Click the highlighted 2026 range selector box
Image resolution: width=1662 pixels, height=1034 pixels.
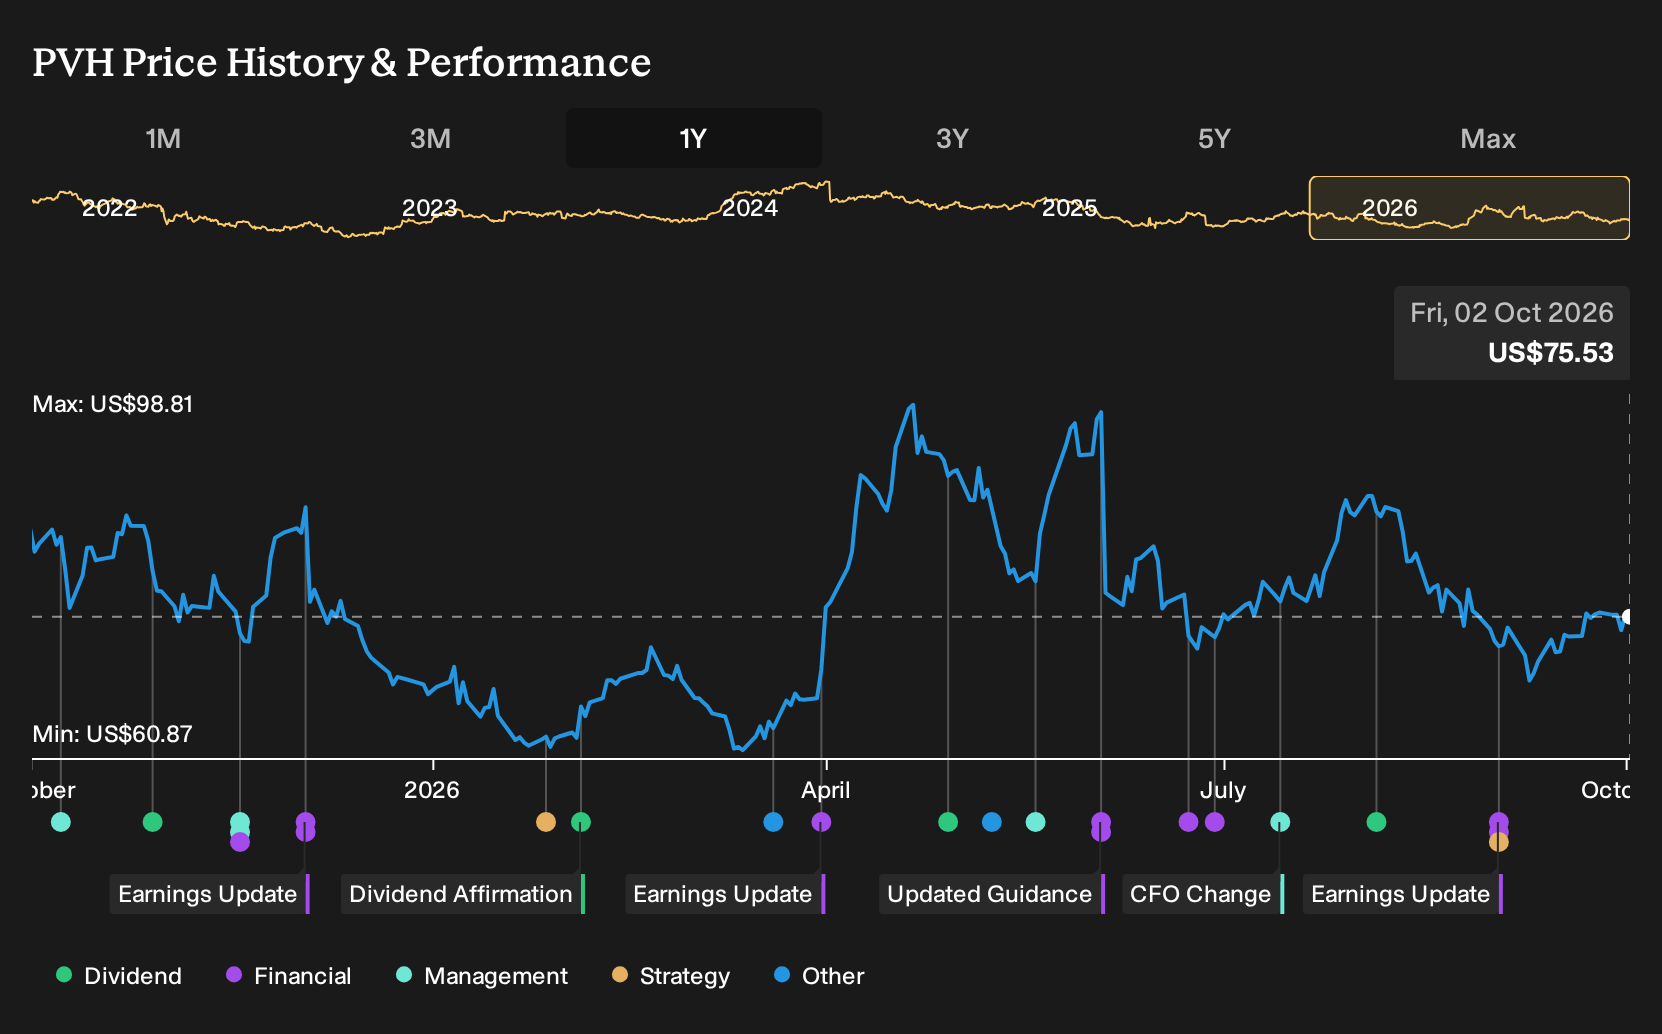[x=1469, y=208]
